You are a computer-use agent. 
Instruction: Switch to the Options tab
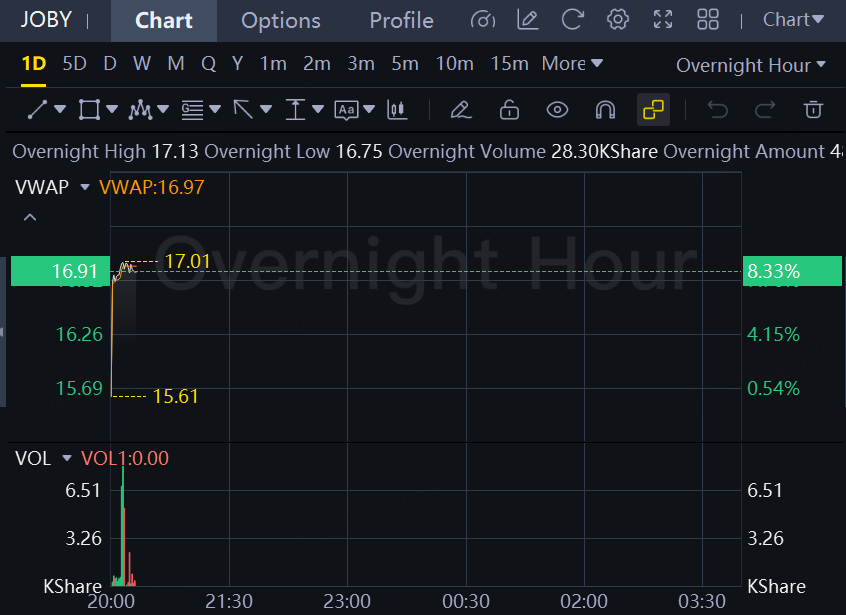click(281, 20)
